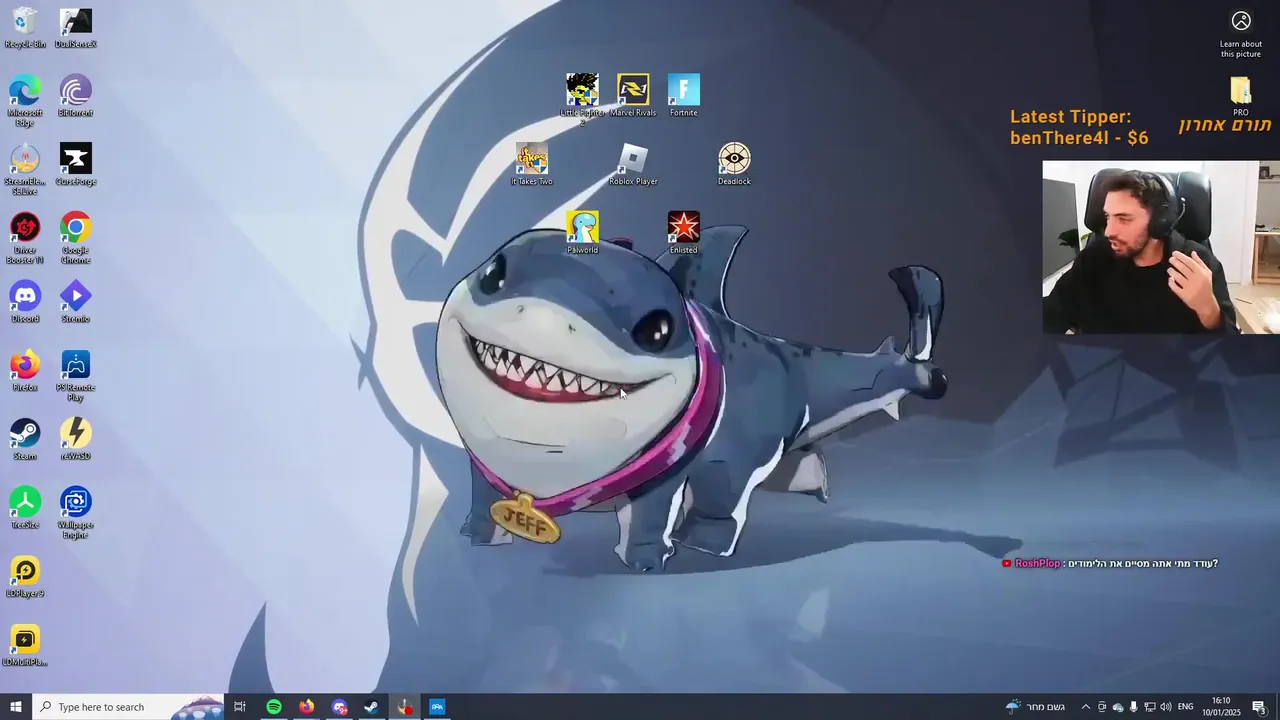Click the Meet Now tray icon

tap(1102, 707)
